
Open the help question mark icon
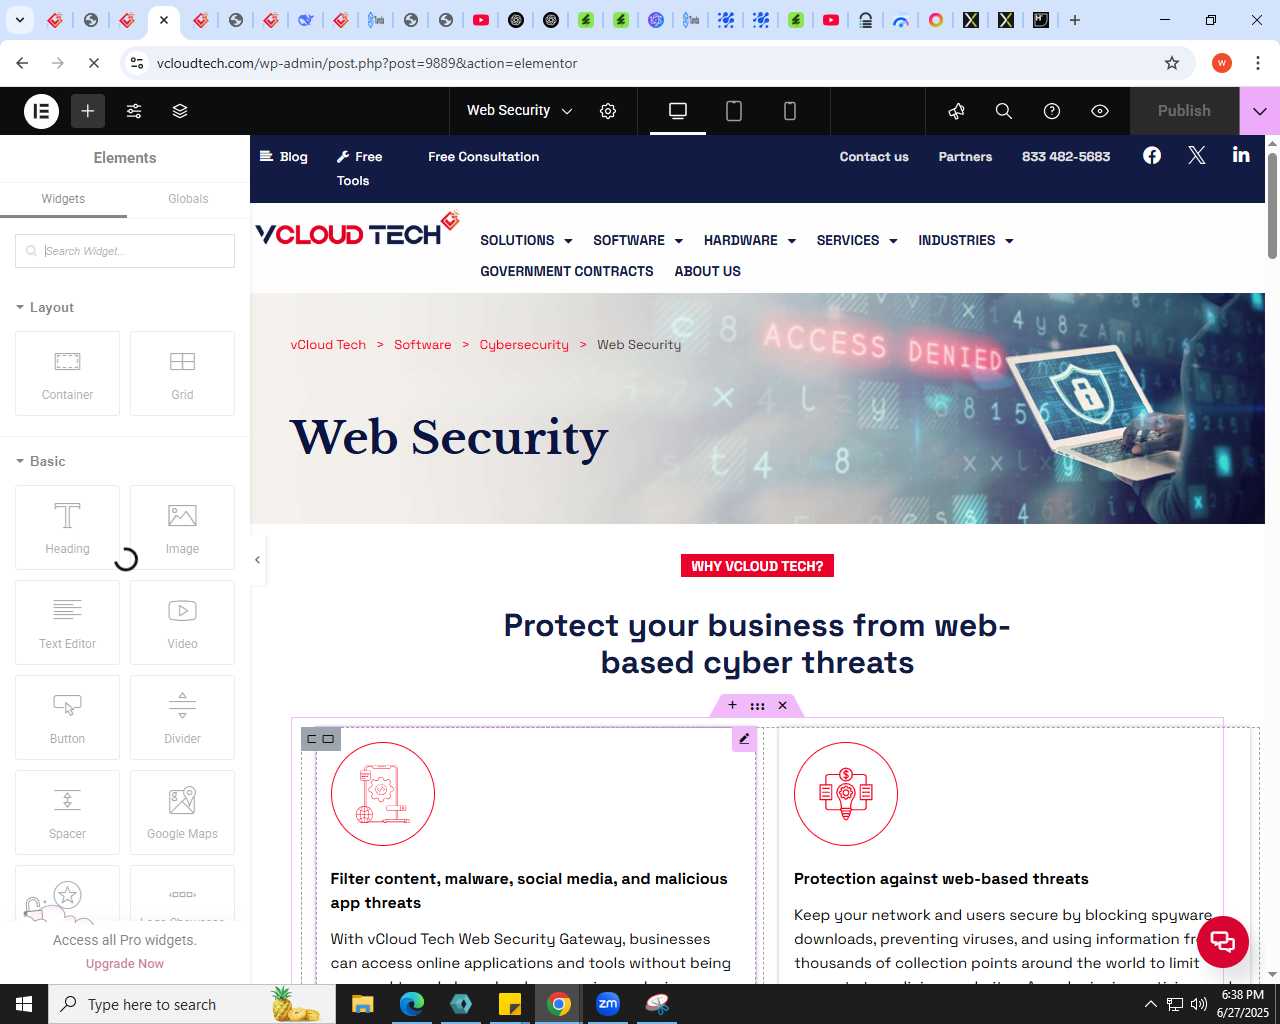1052,111
